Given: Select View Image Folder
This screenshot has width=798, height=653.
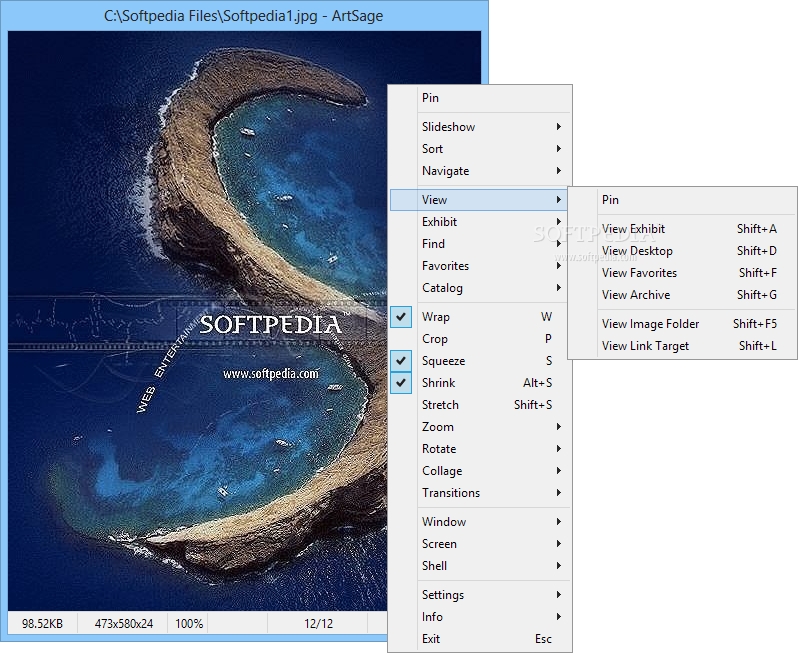Looking at the screenshot, I should click(682, 324).
